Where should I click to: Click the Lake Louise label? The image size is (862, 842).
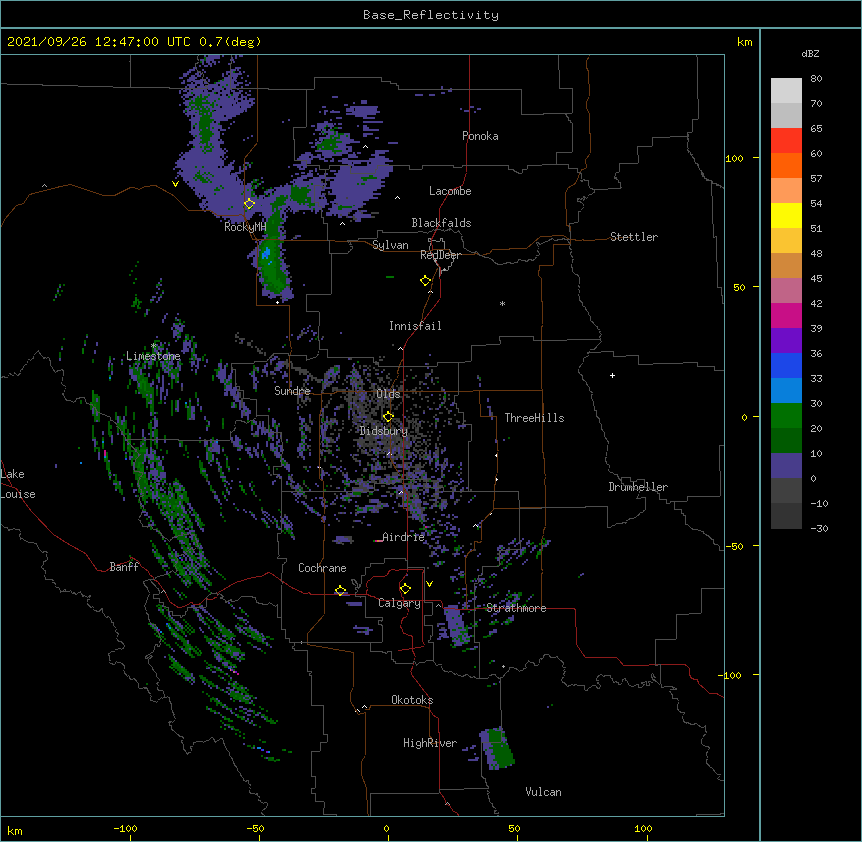pyautogui.click(x=18, y=484)
